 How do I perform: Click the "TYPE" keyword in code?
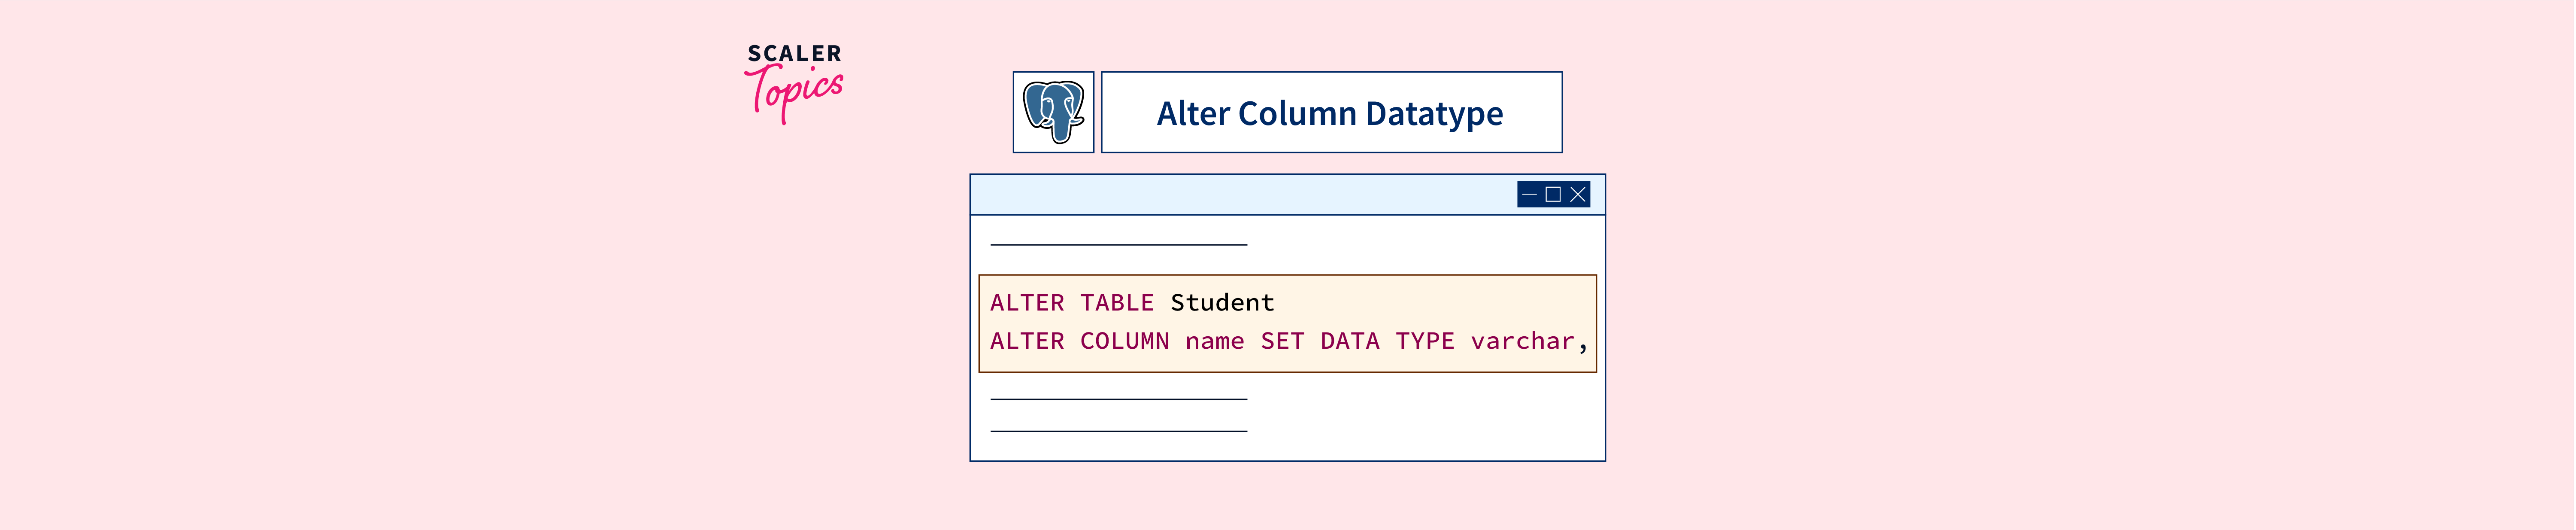pyautogui.click(x=1424, y=341)
